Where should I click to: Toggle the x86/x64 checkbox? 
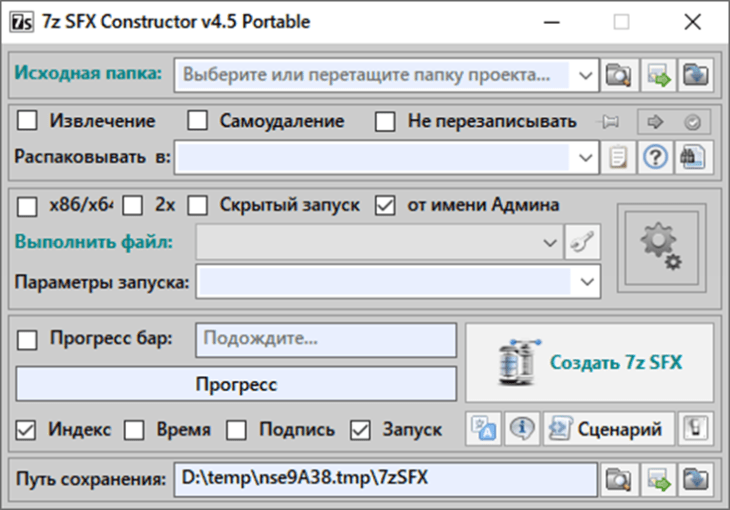pos(27,205)
